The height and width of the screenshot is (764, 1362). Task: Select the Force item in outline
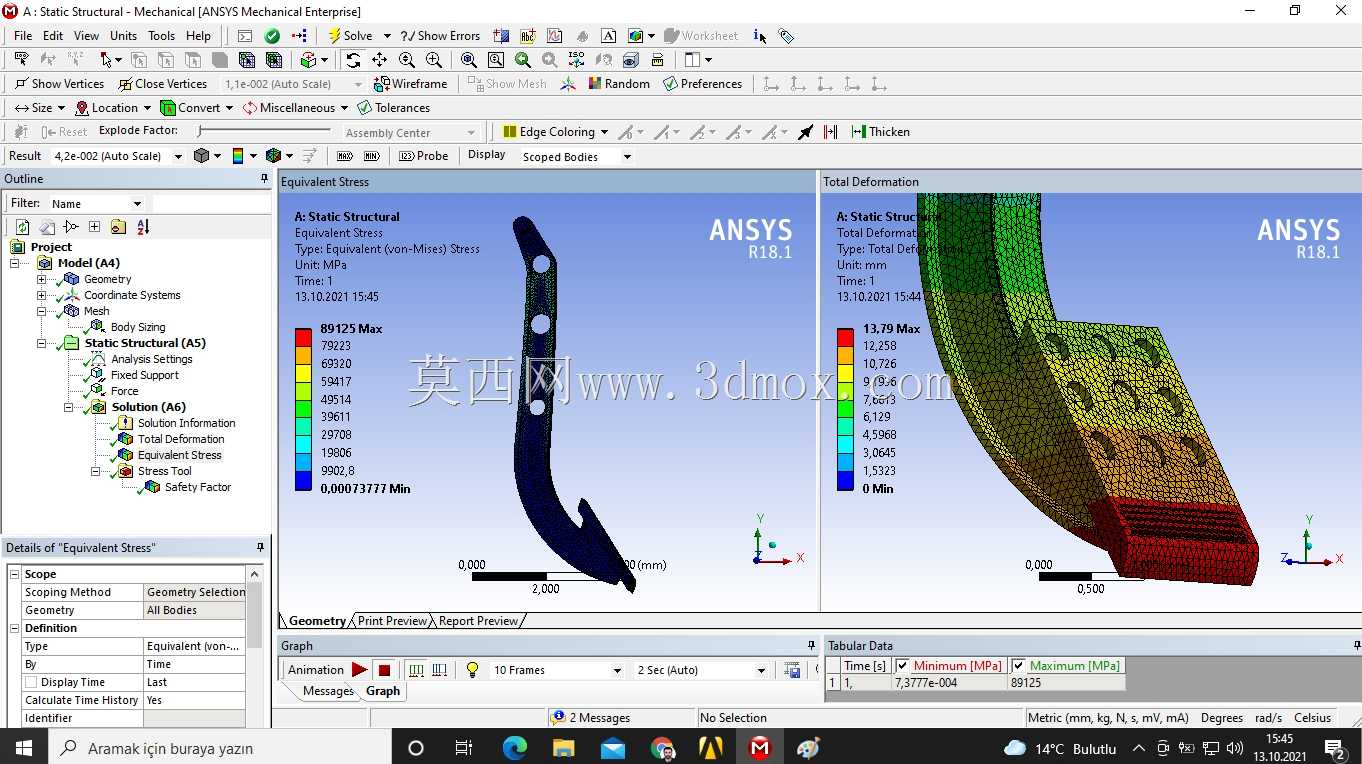coord(124,391)
